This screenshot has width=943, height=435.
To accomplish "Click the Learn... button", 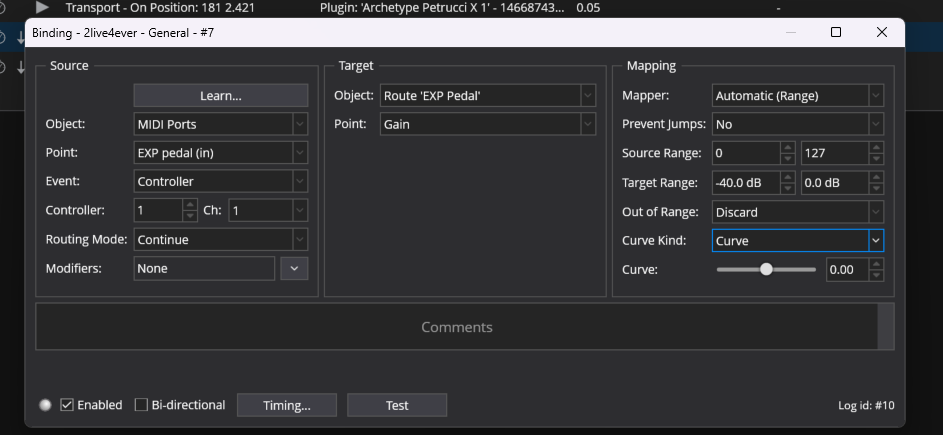I will click(220, 96).
